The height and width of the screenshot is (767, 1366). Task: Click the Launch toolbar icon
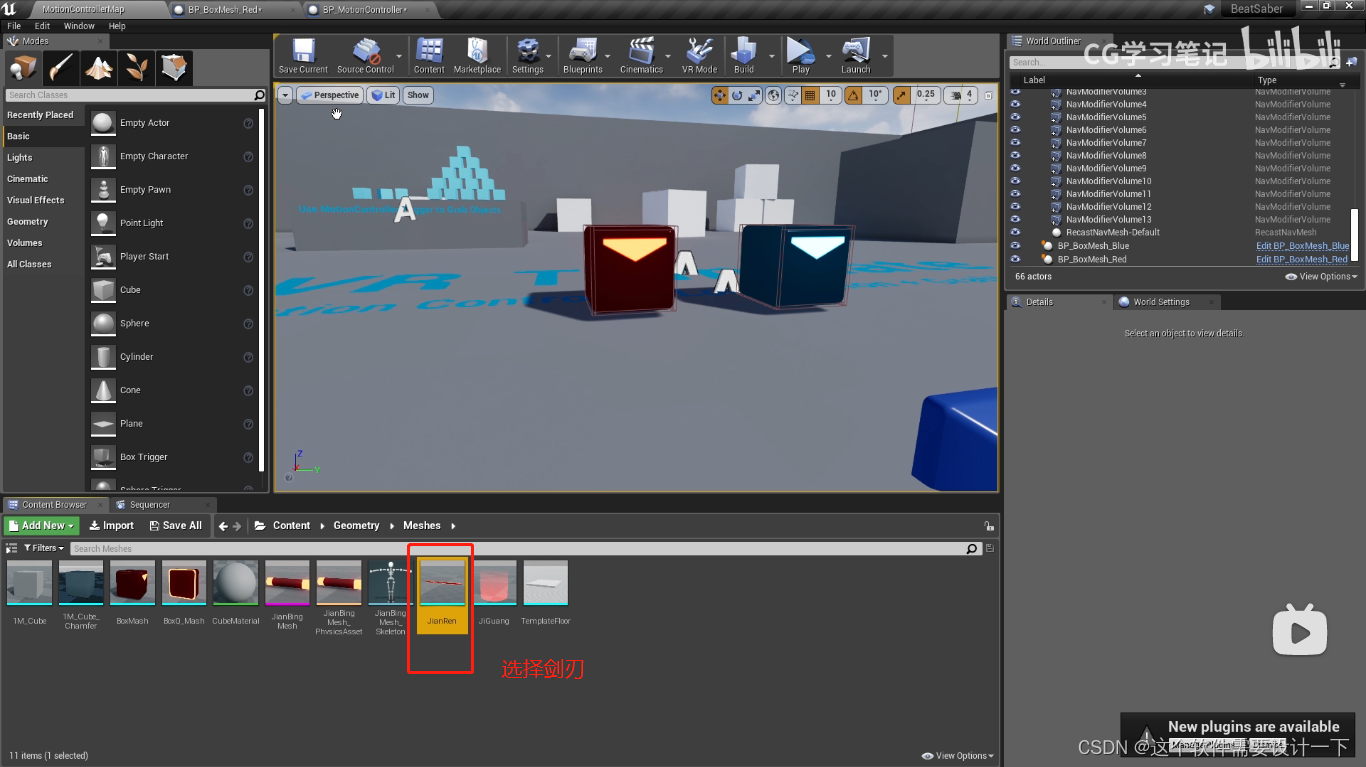[x=855, y=56]
